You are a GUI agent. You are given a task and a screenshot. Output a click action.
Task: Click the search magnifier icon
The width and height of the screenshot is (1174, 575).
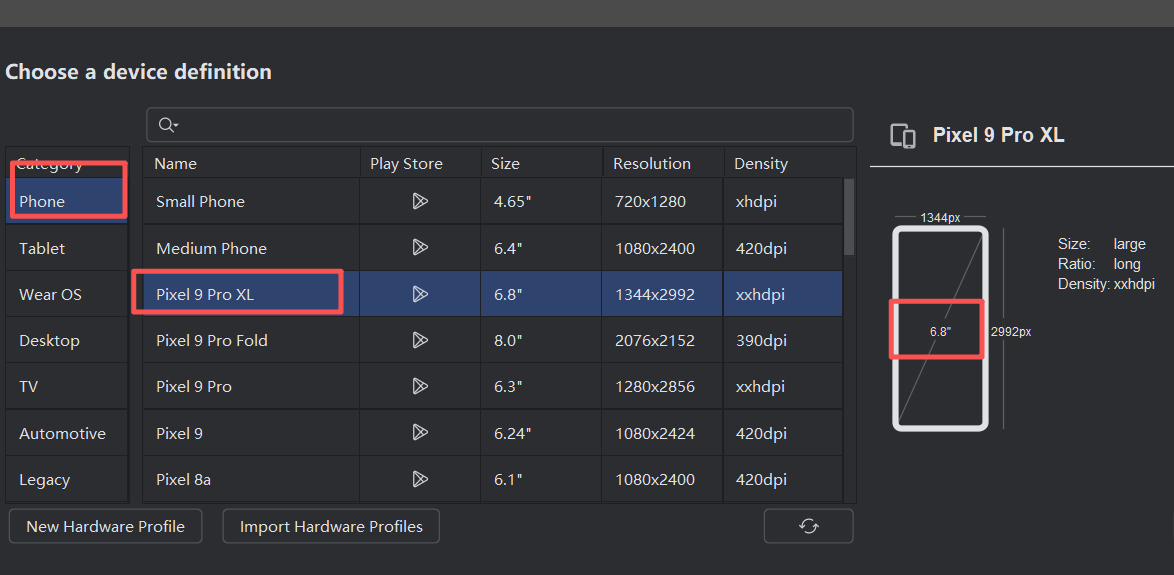[x=168, y=126]
